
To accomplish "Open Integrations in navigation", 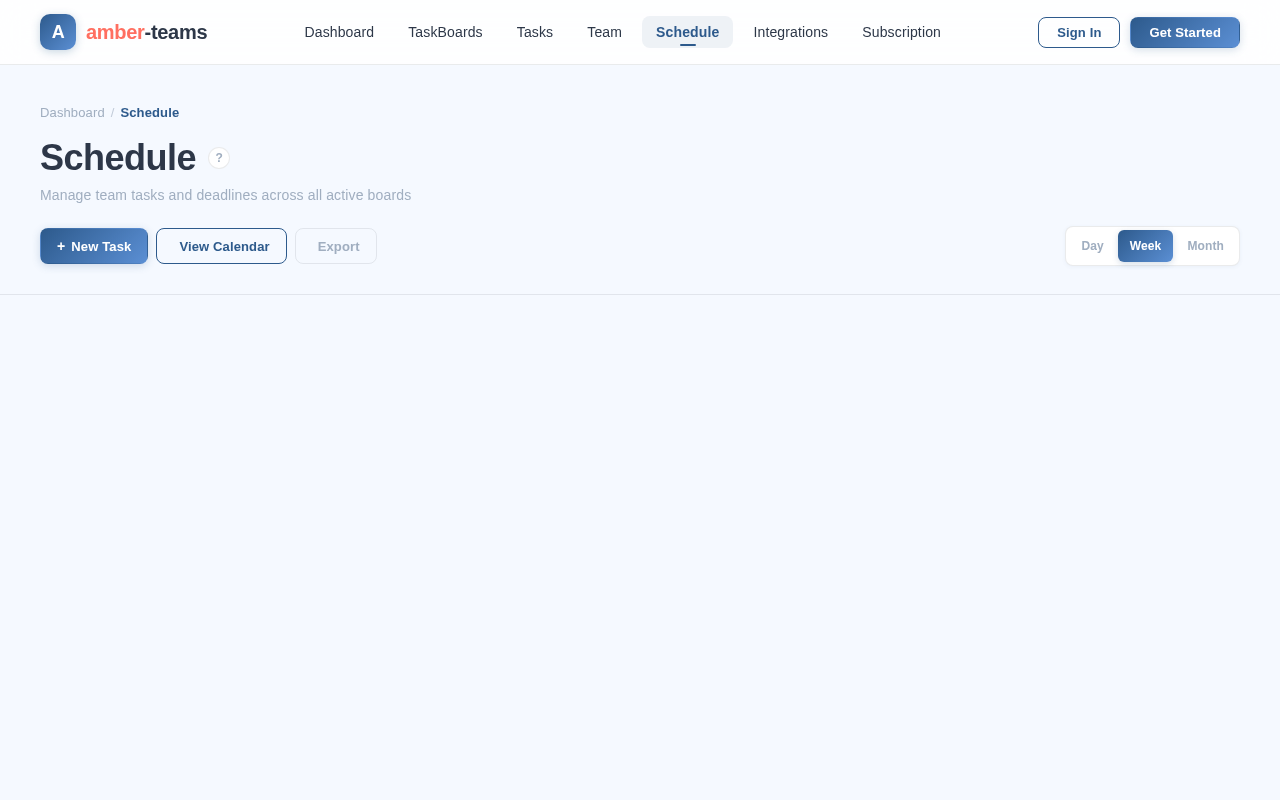I will tap(791, 32).
